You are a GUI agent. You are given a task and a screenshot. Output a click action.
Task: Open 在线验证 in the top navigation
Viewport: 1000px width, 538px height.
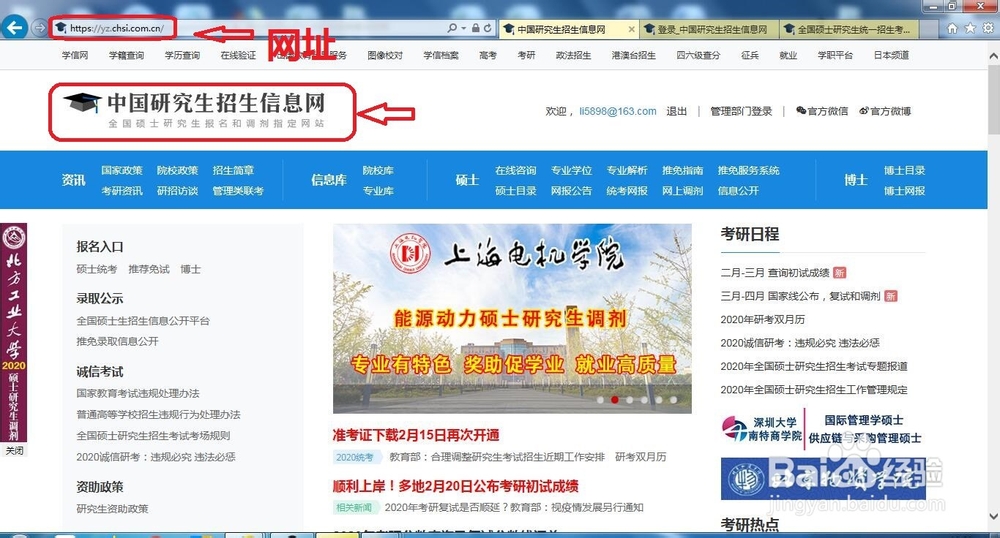tap(238, 55)
